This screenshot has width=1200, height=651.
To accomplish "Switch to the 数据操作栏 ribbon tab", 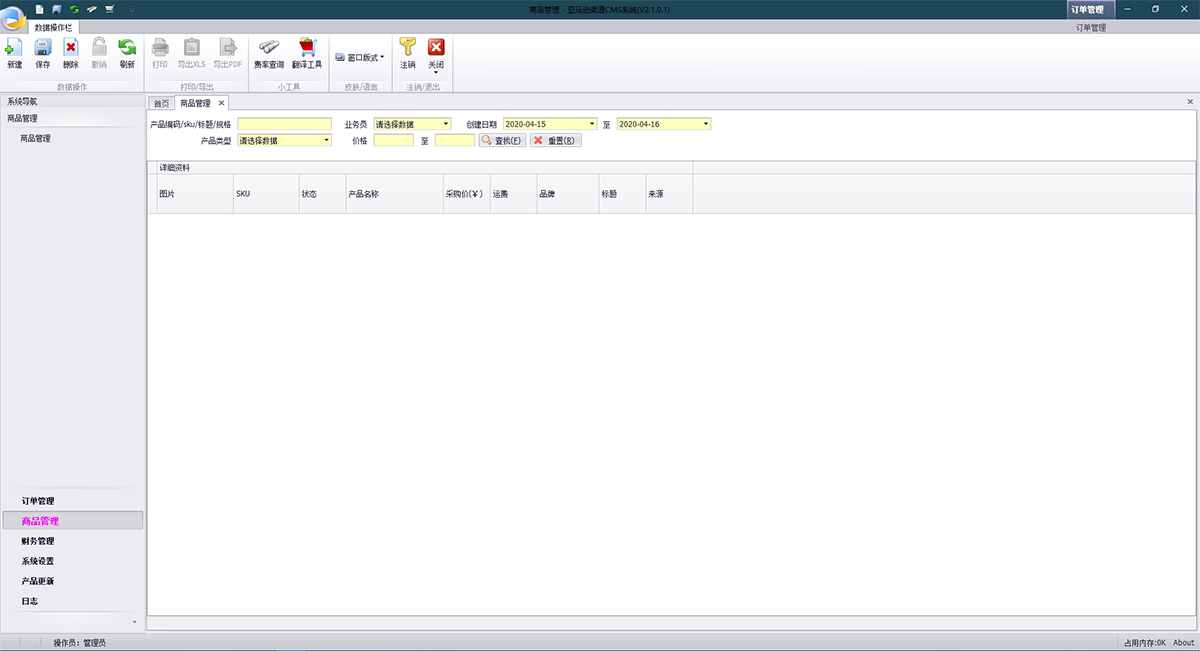I will pyautogui.click(x=53, y=28).
